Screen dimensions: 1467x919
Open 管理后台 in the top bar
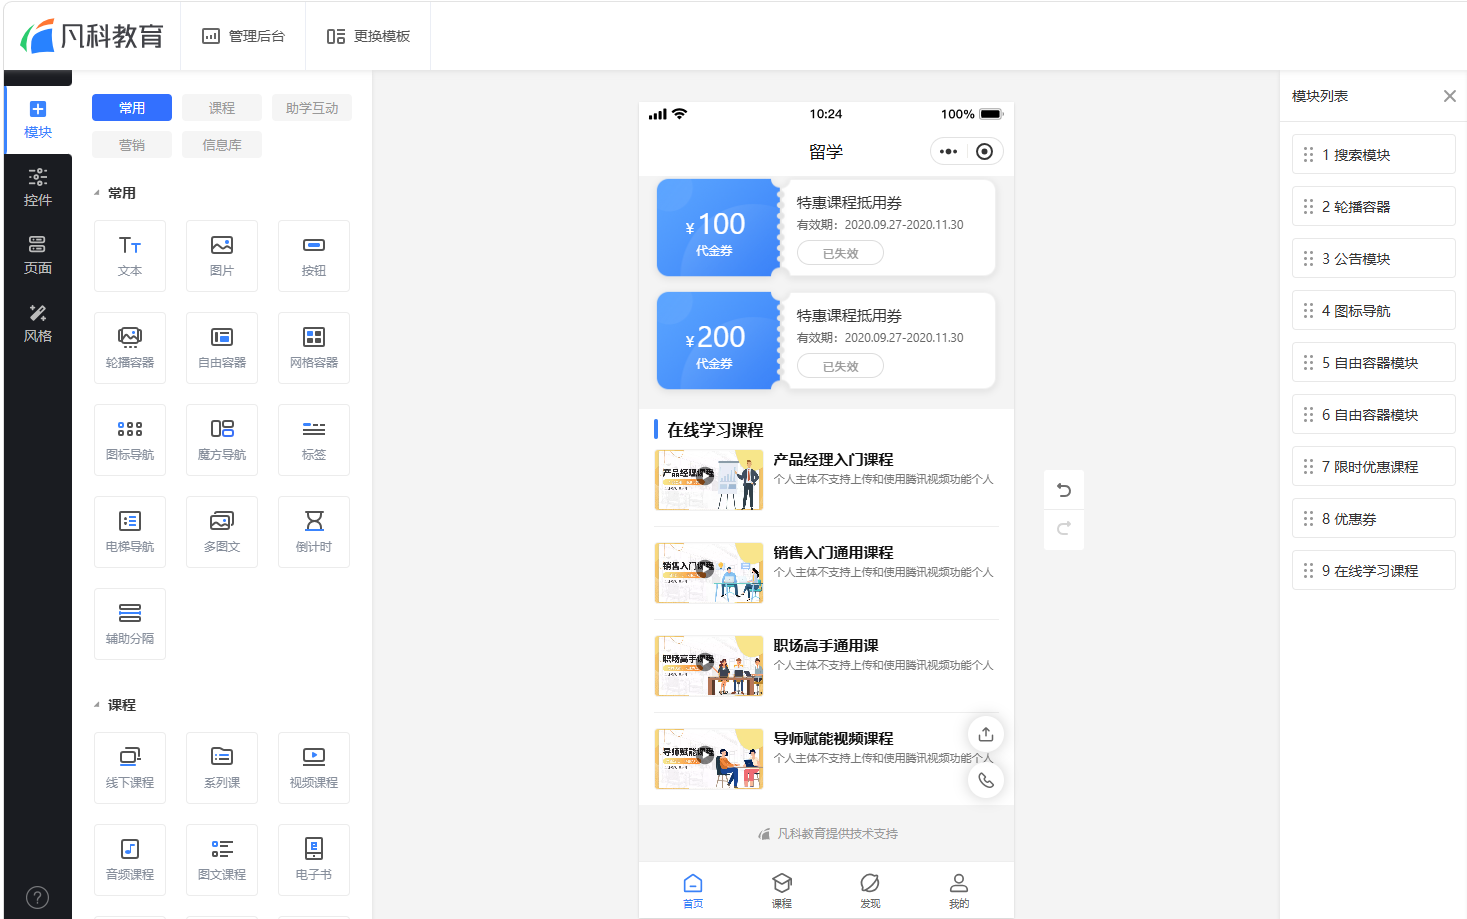[243, 36]
